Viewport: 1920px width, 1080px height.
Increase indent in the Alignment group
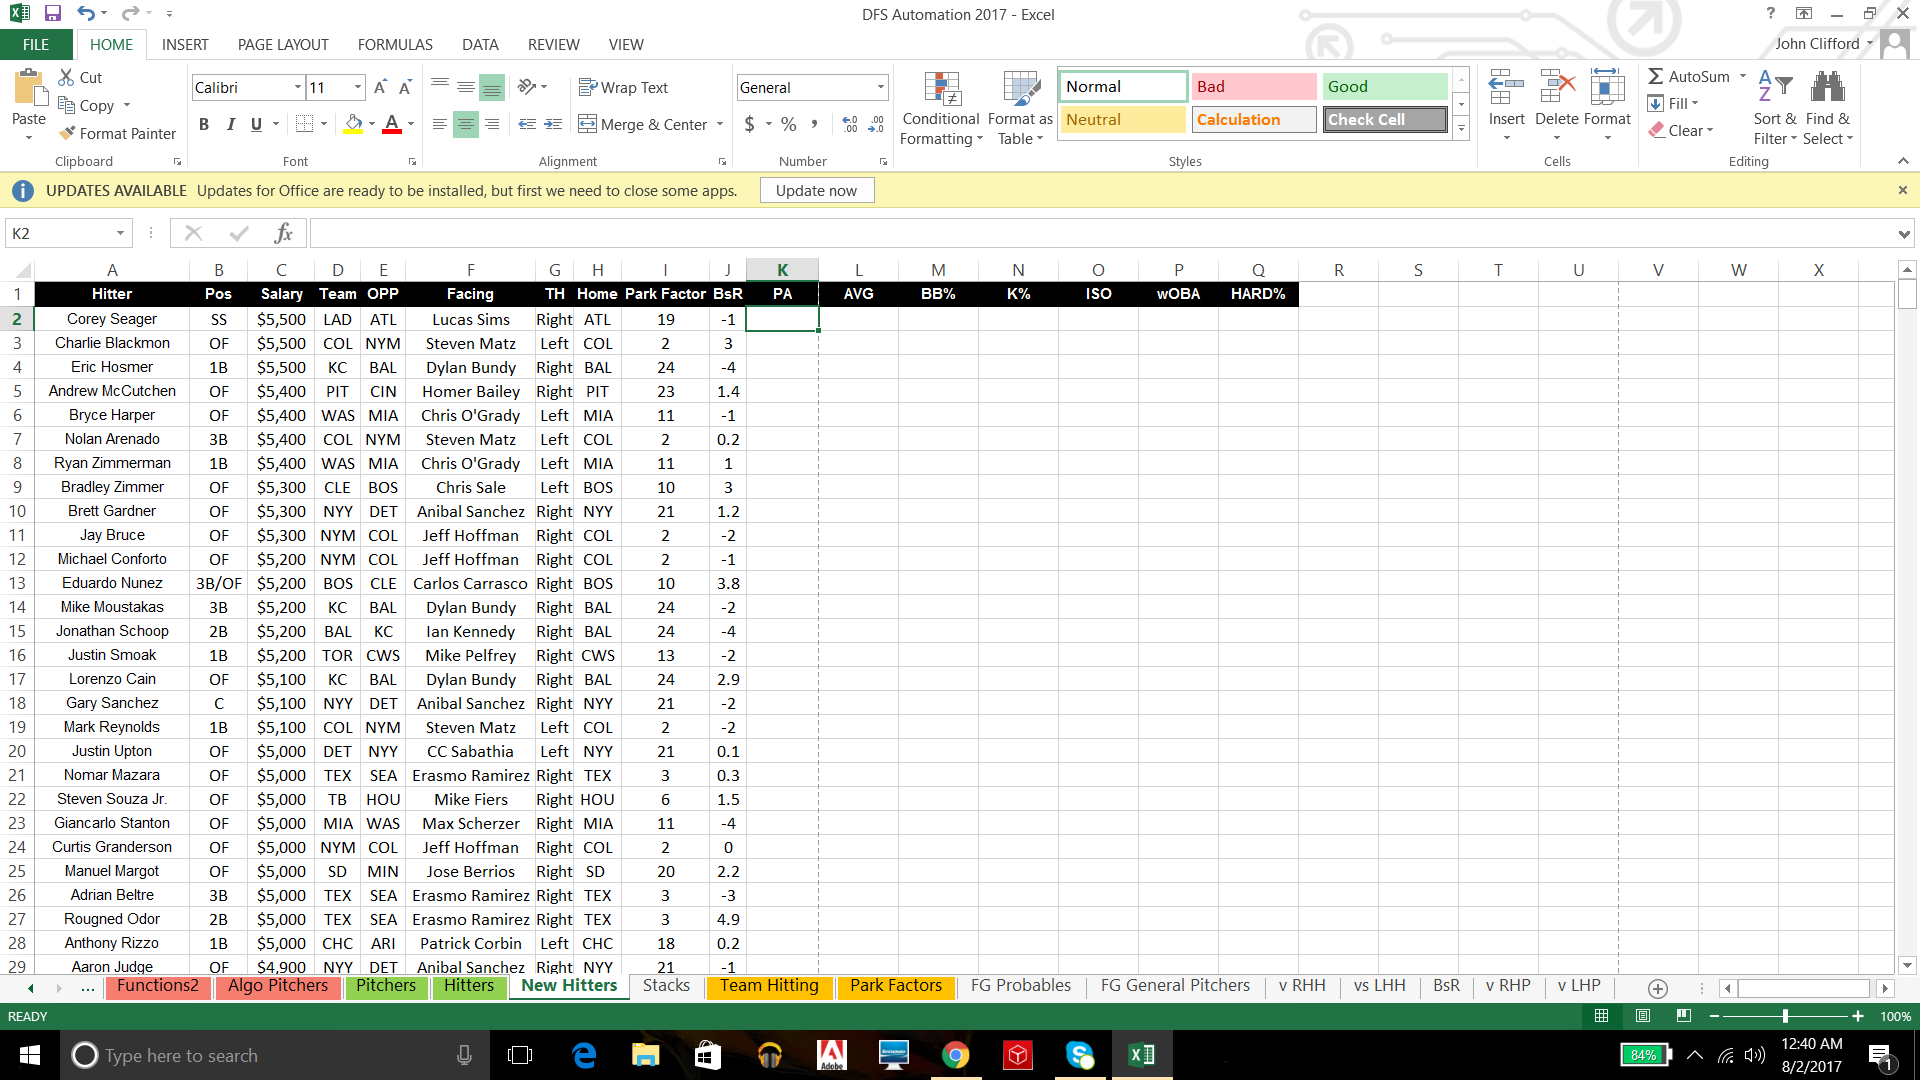(553, 124)
